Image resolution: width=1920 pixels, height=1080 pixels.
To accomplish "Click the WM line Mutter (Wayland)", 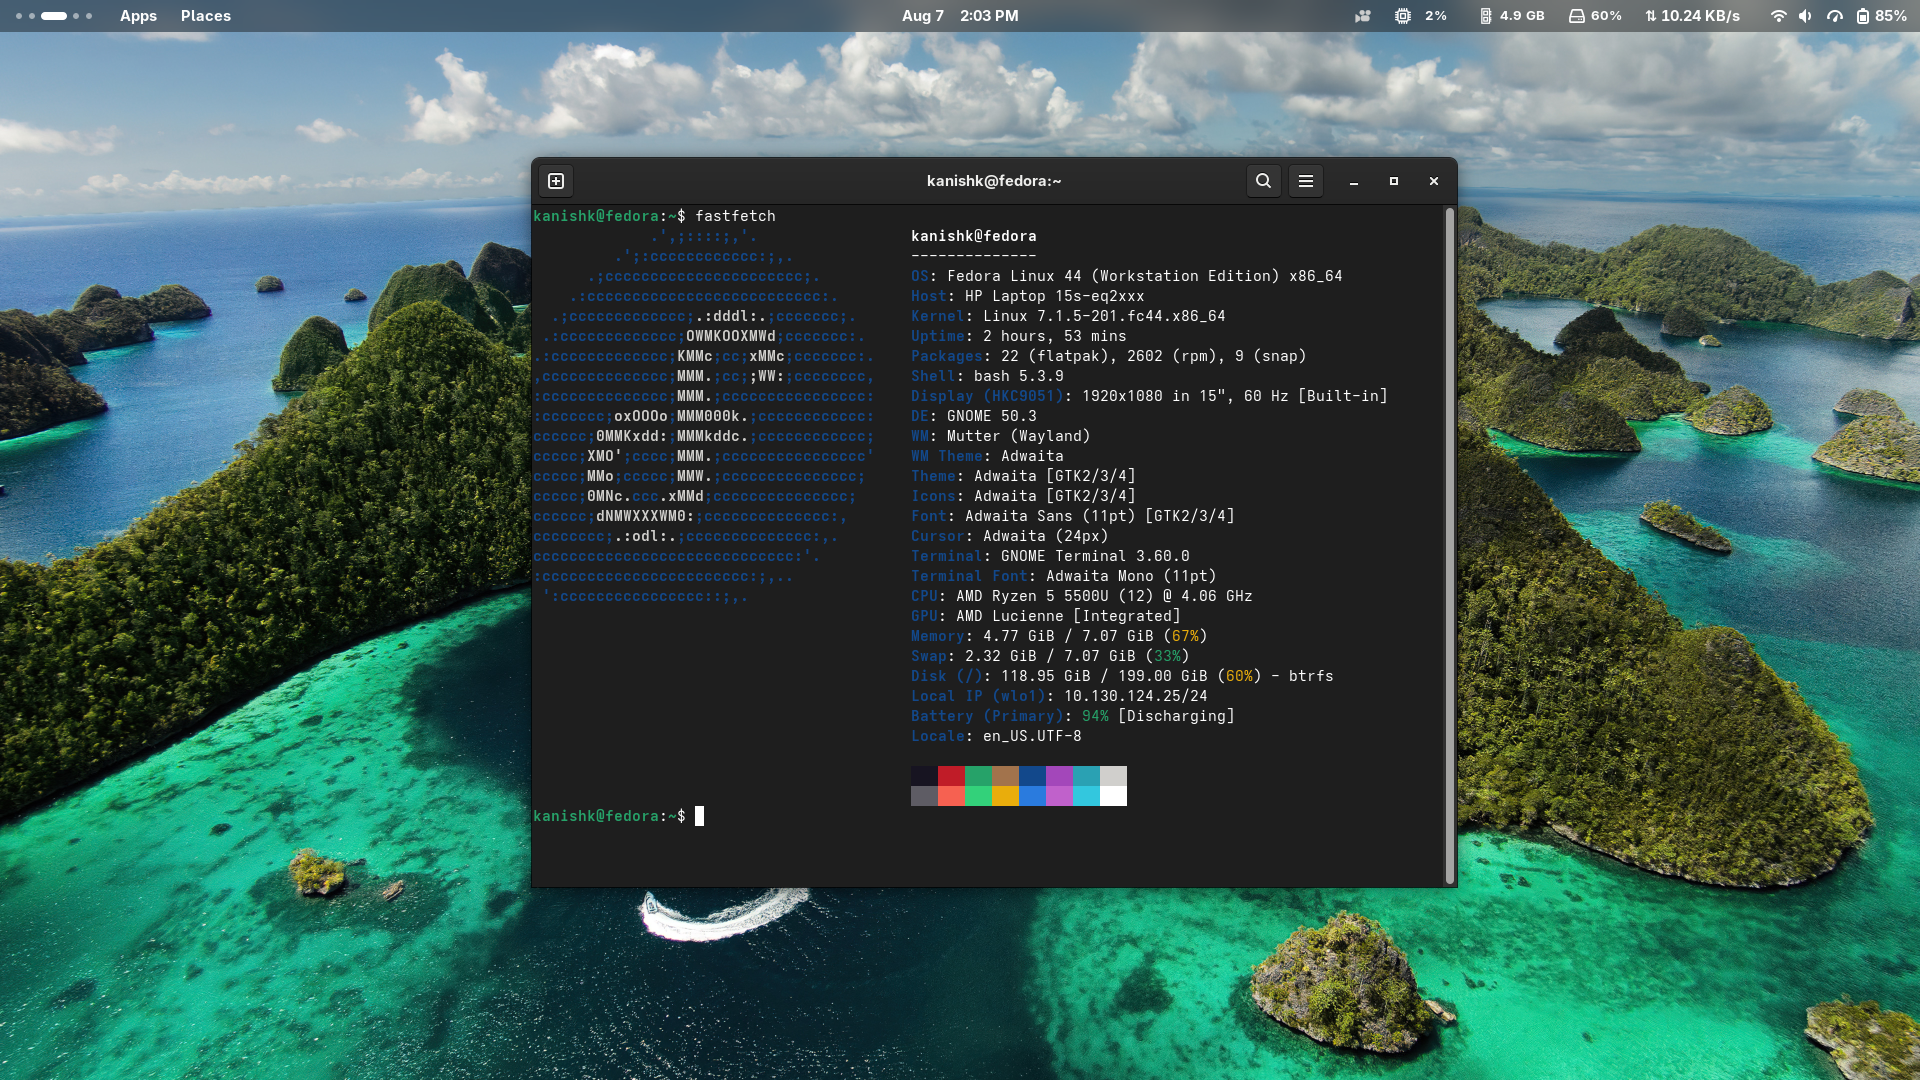I will tap(1001, 436).
